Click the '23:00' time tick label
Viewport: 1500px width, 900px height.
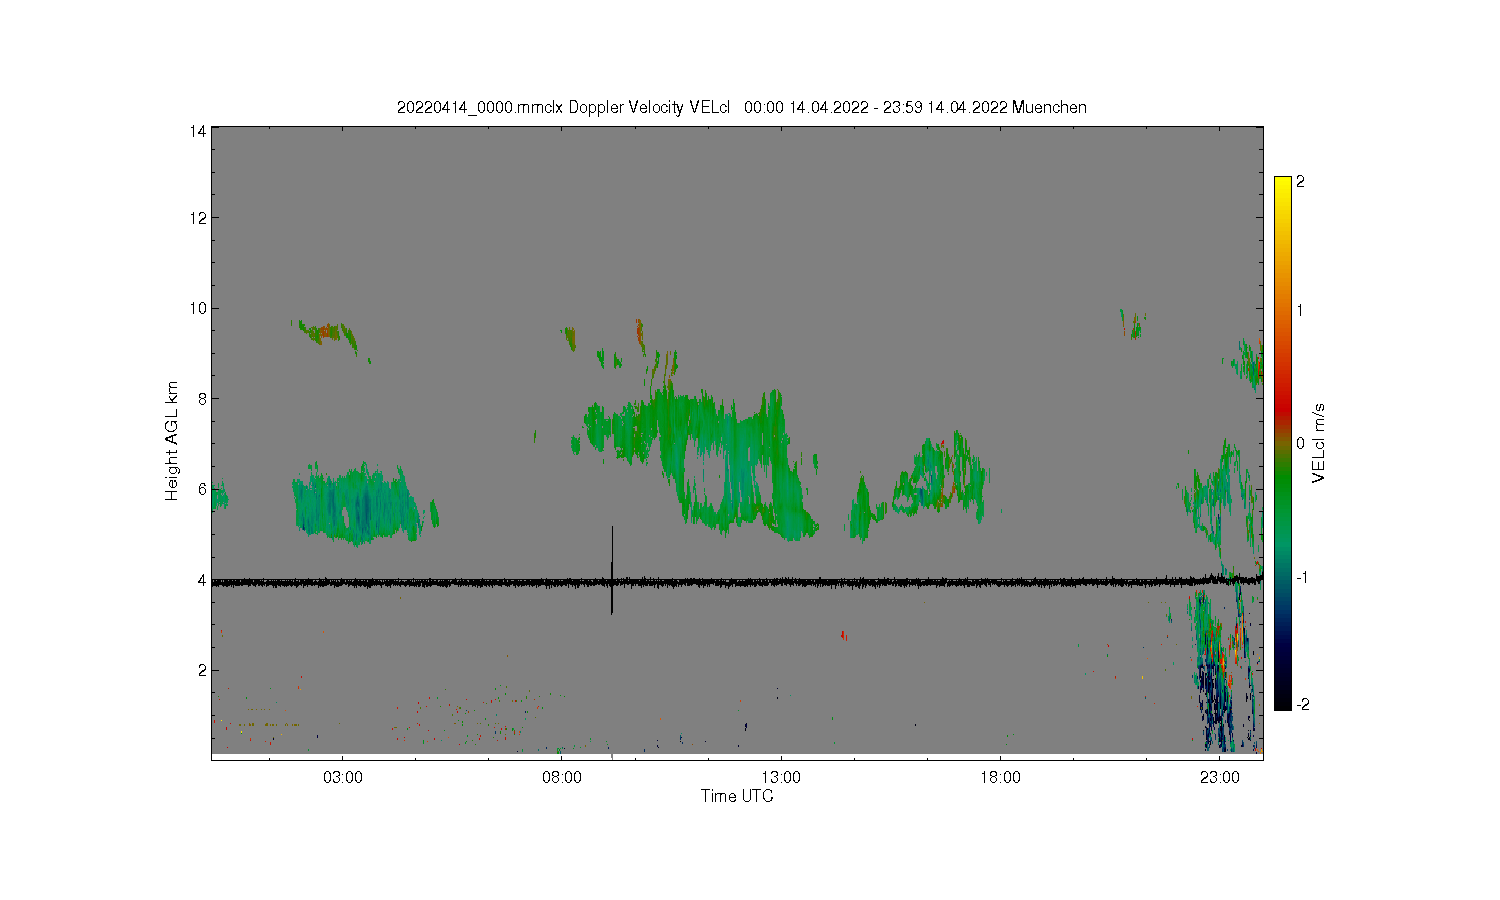tap(1219, 778)
